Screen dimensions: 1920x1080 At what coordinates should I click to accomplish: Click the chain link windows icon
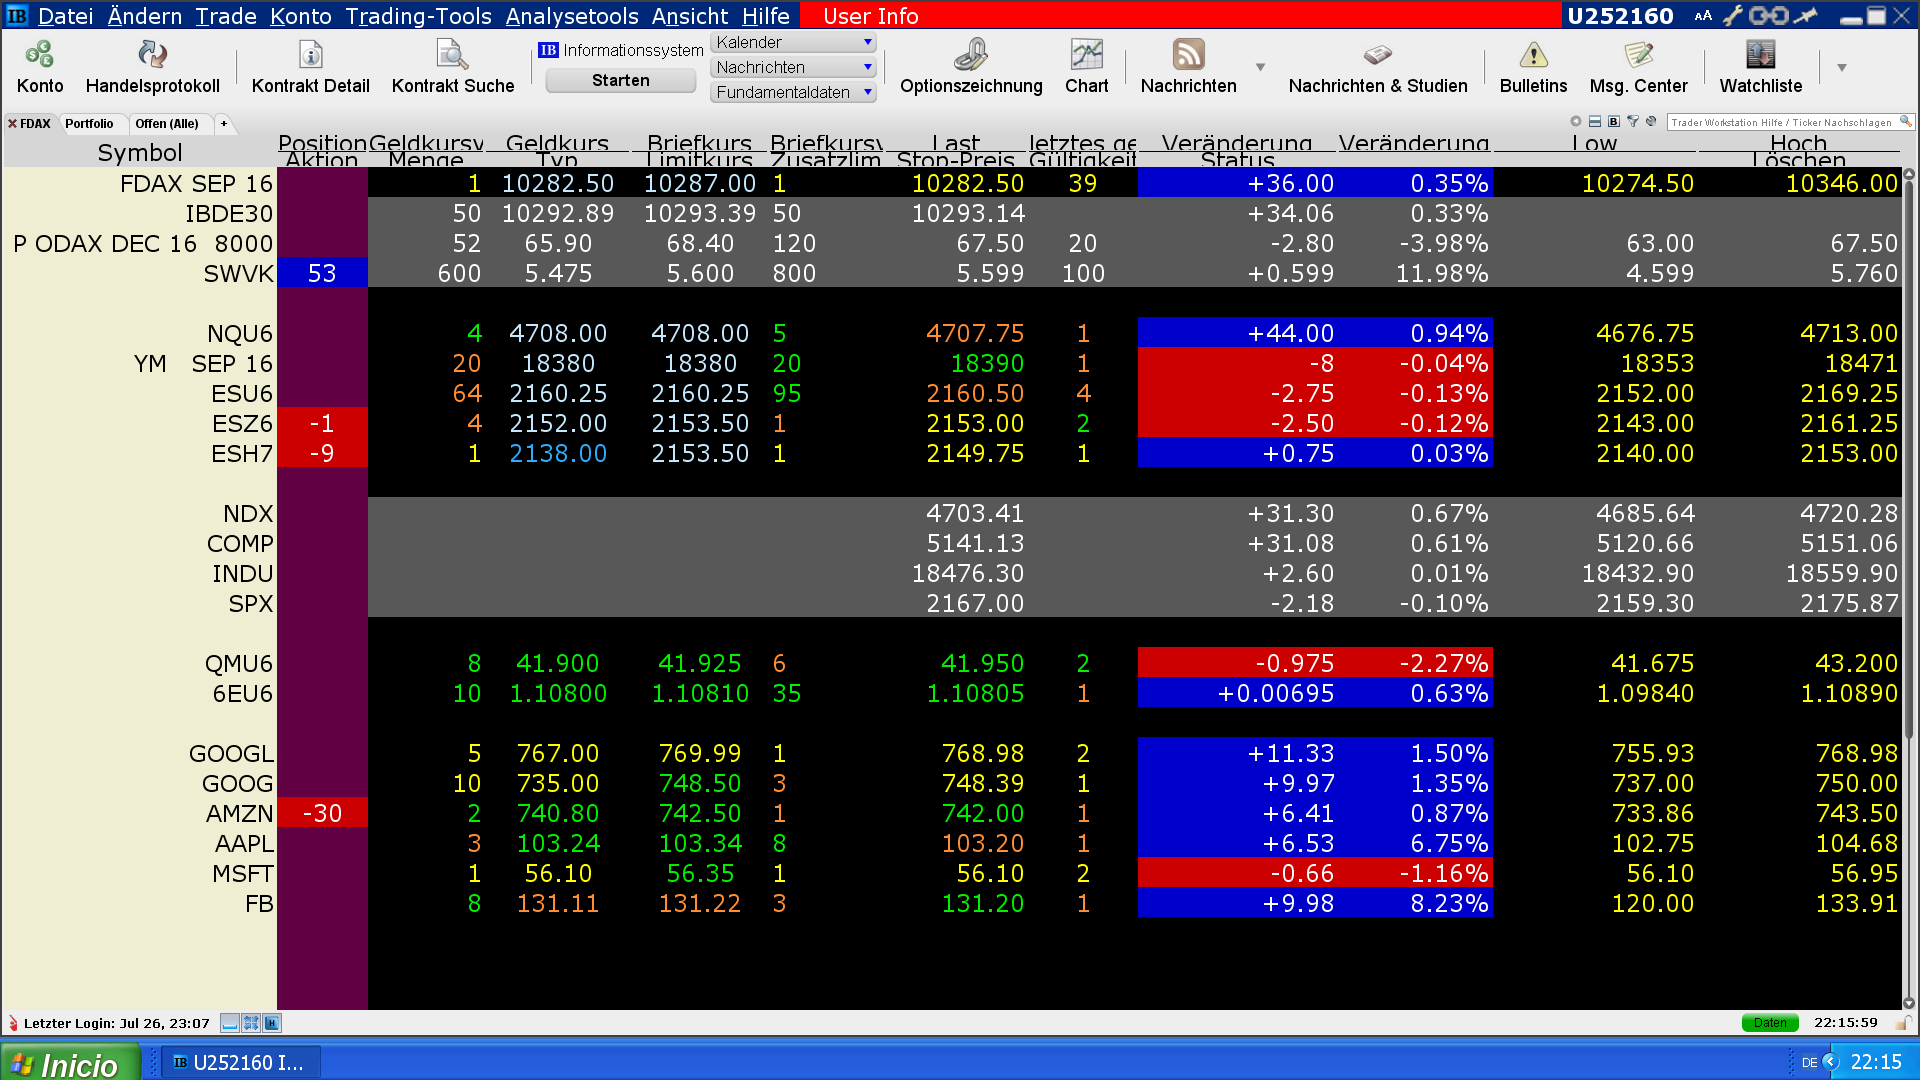coord(1768,16)
